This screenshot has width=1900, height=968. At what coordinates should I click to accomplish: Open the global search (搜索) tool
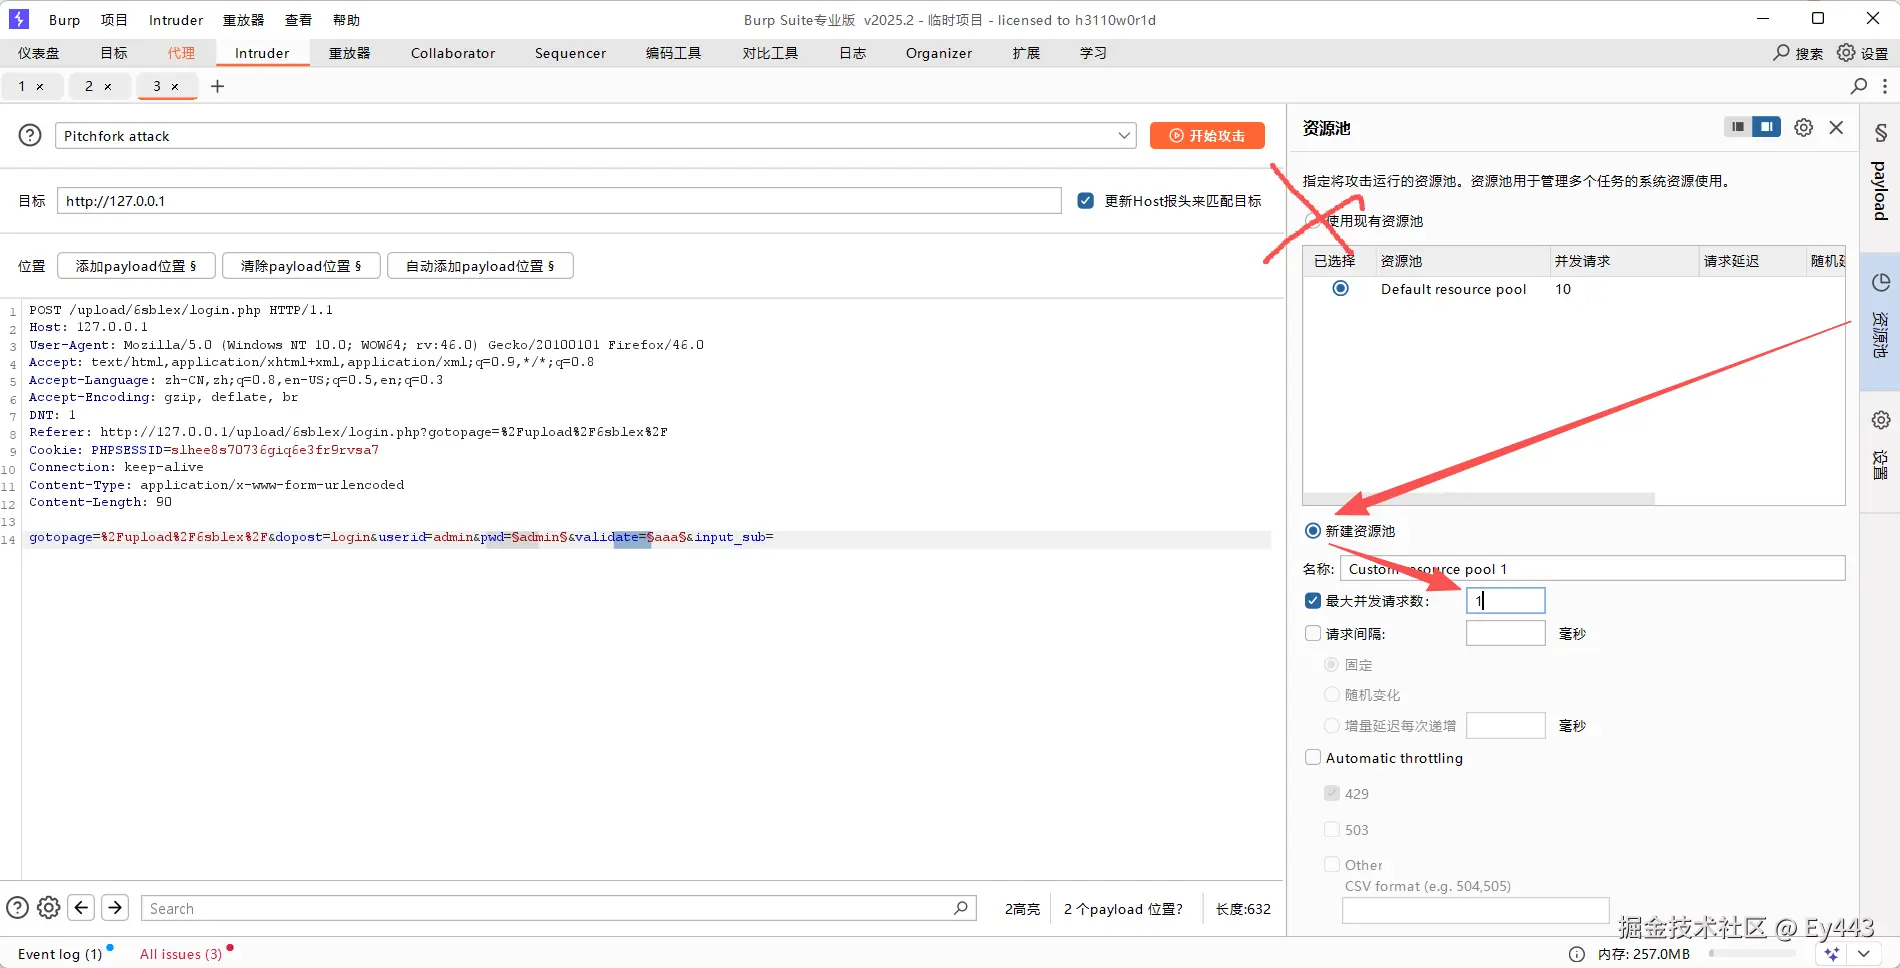(x=1798, y=53)
